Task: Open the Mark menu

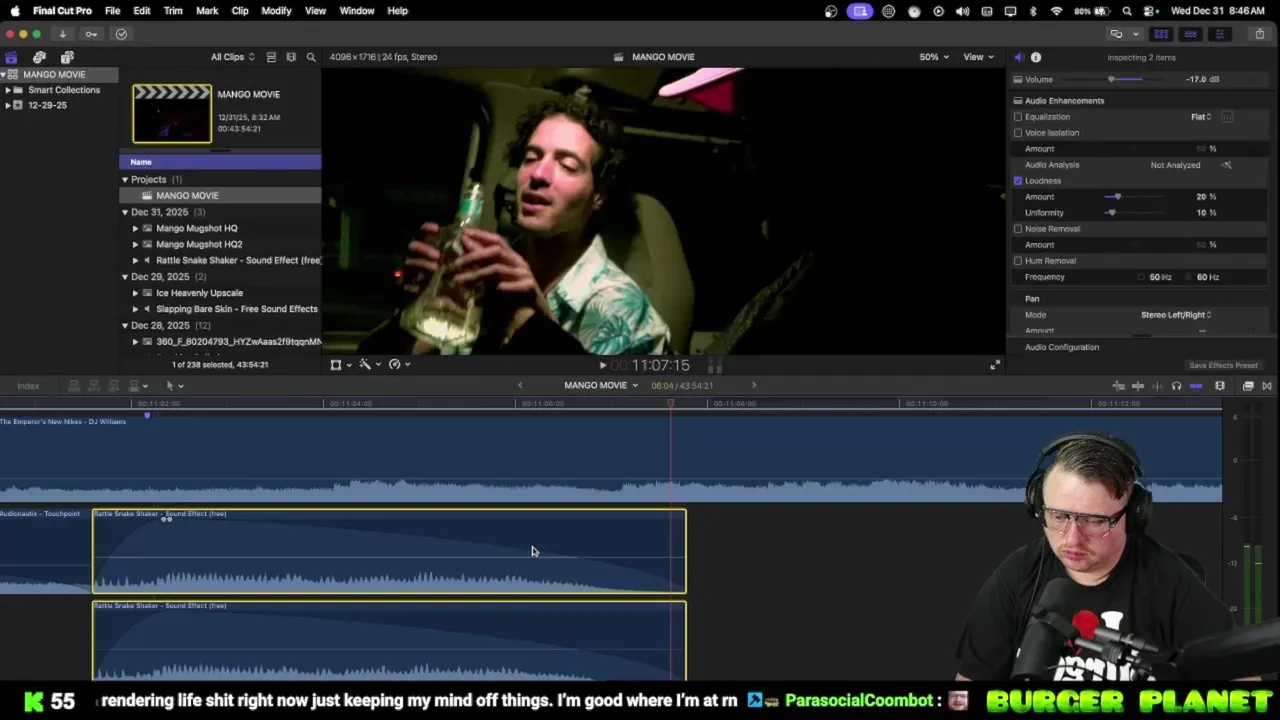Action: (207, 11)
